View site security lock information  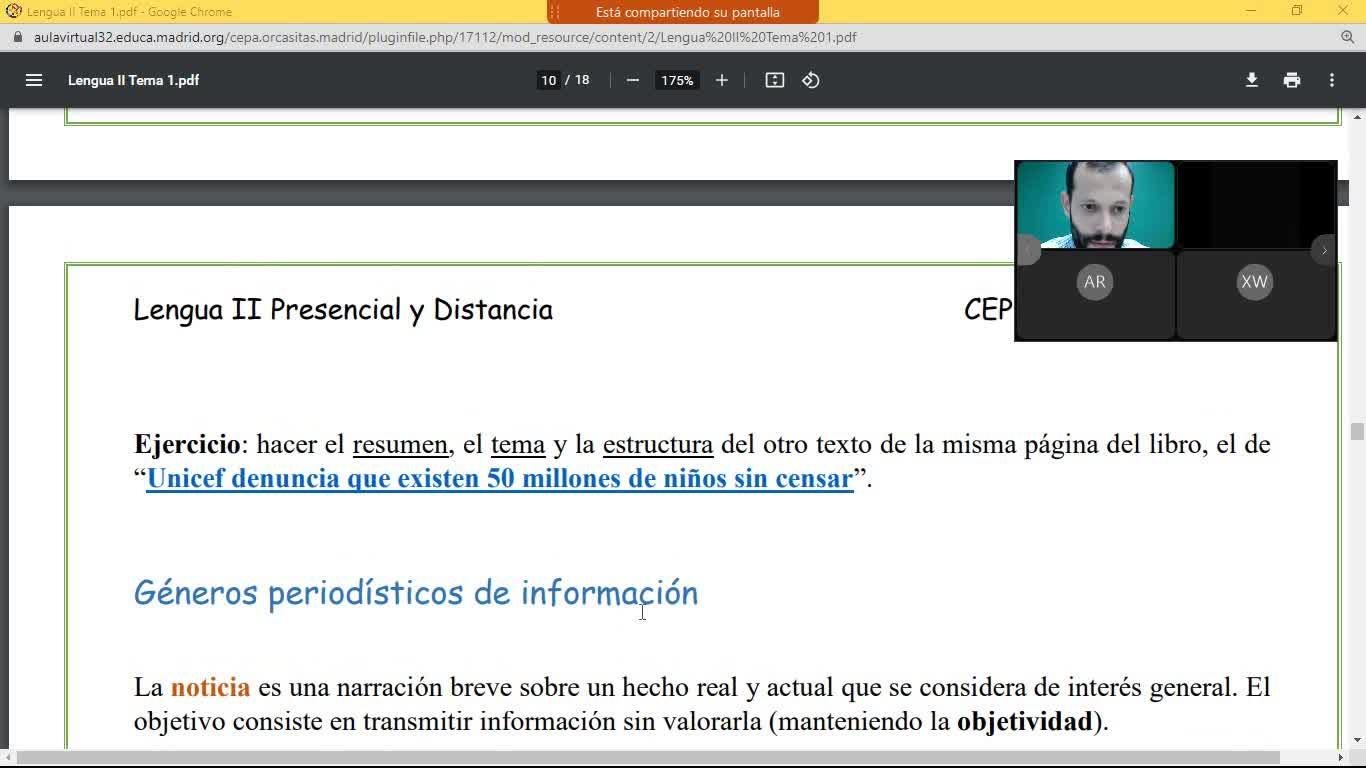(17, 37)
